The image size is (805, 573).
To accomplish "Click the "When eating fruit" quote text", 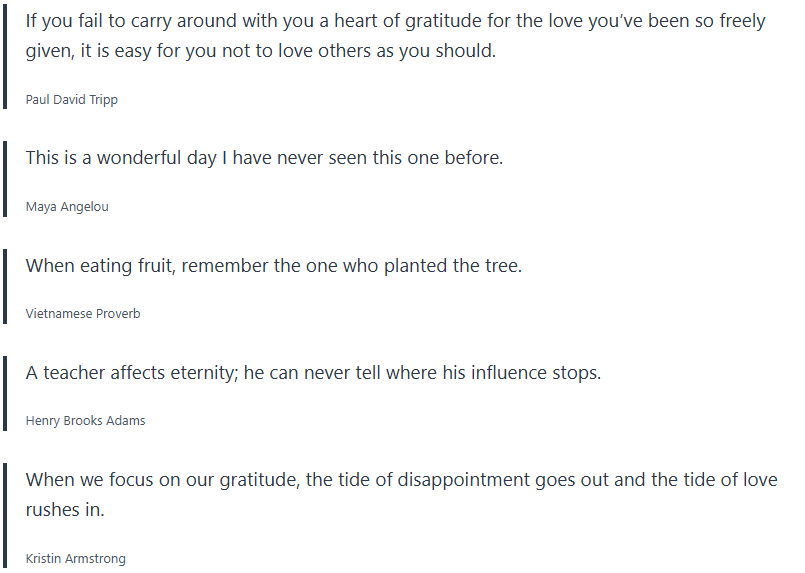I will pos(273,266).
